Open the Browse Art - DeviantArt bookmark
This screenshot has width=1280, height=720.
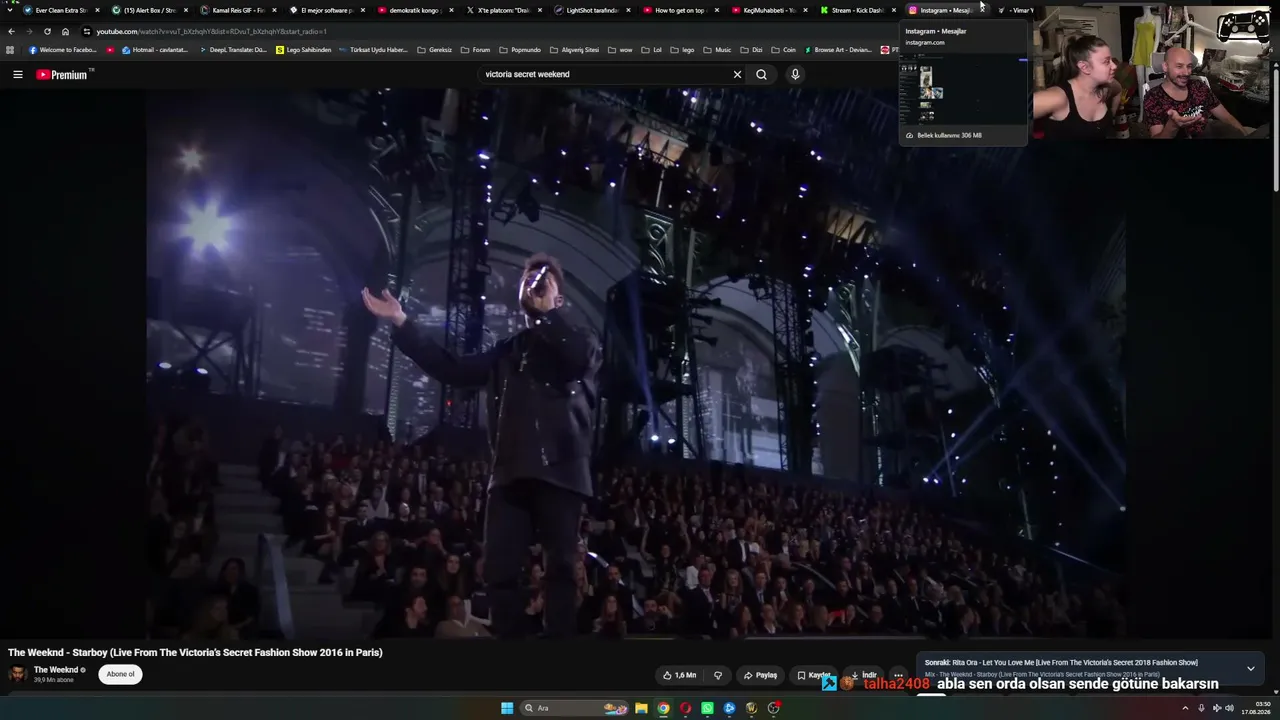pos(838,50)
